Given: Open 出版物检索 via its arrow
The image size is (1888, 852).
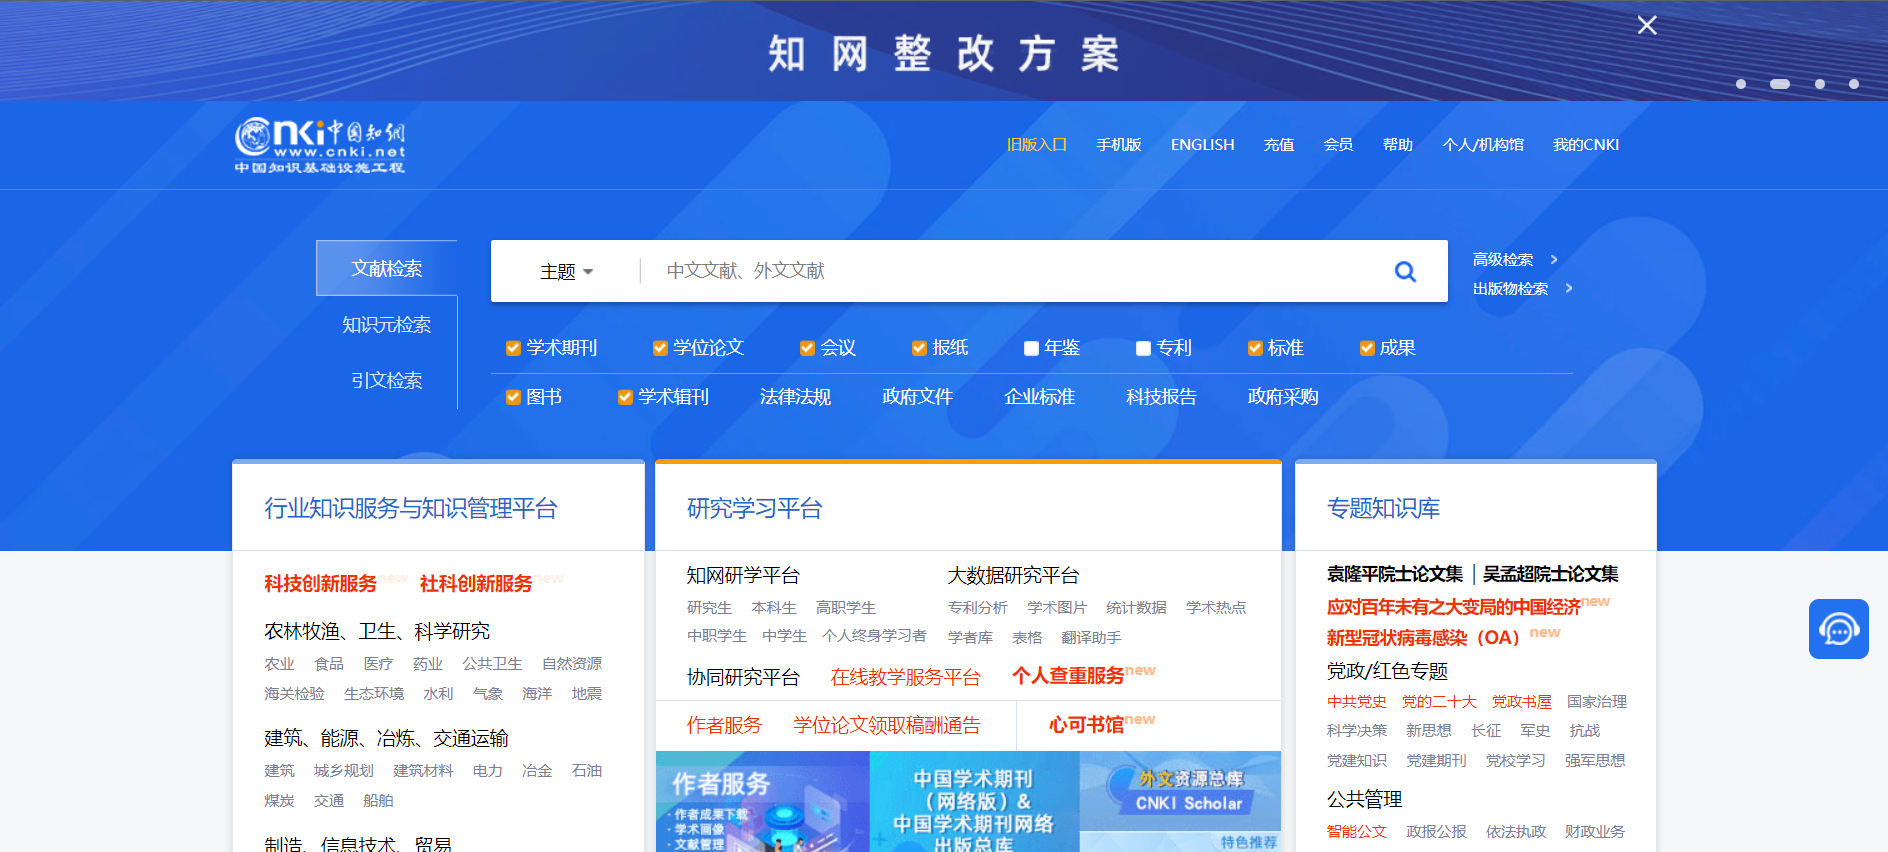Looking at the screenshot, I should point(1569,288).
